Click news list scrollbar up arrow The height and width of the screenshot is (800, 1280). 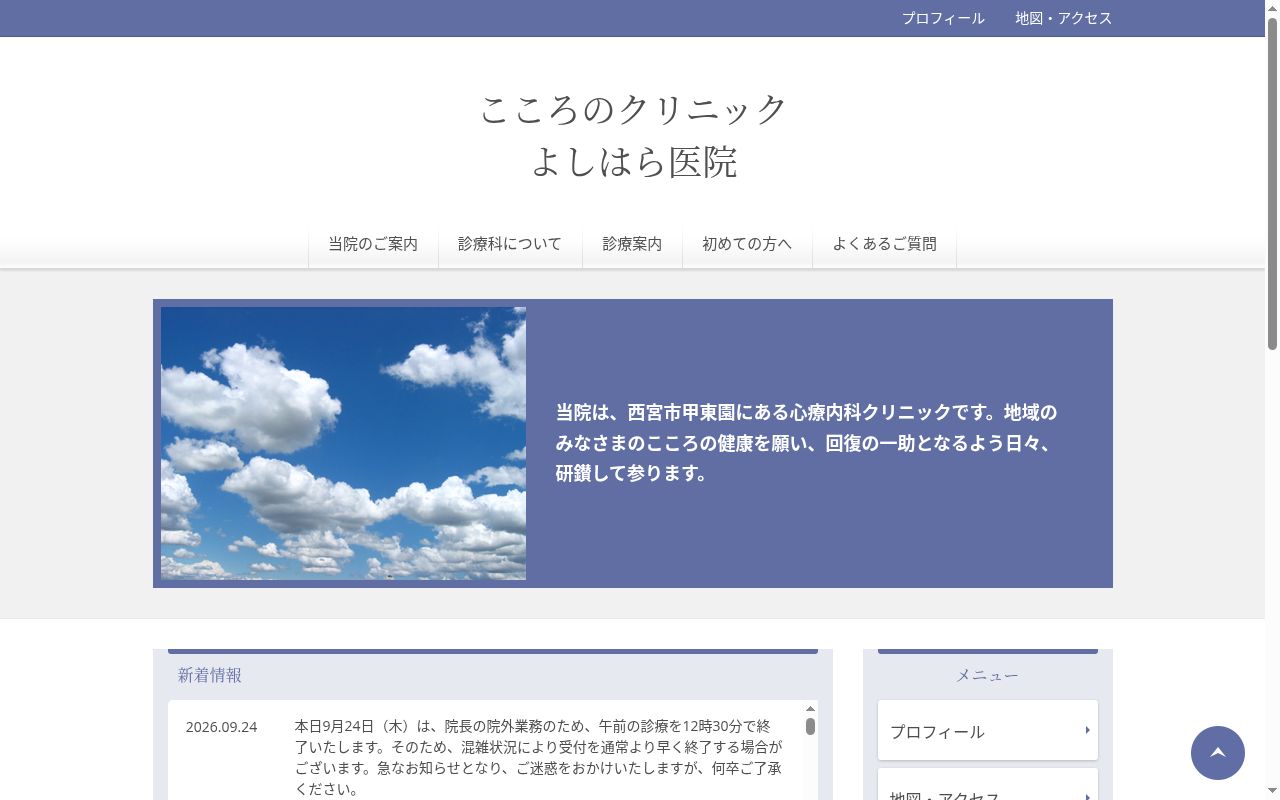click(x=810, y=708)
